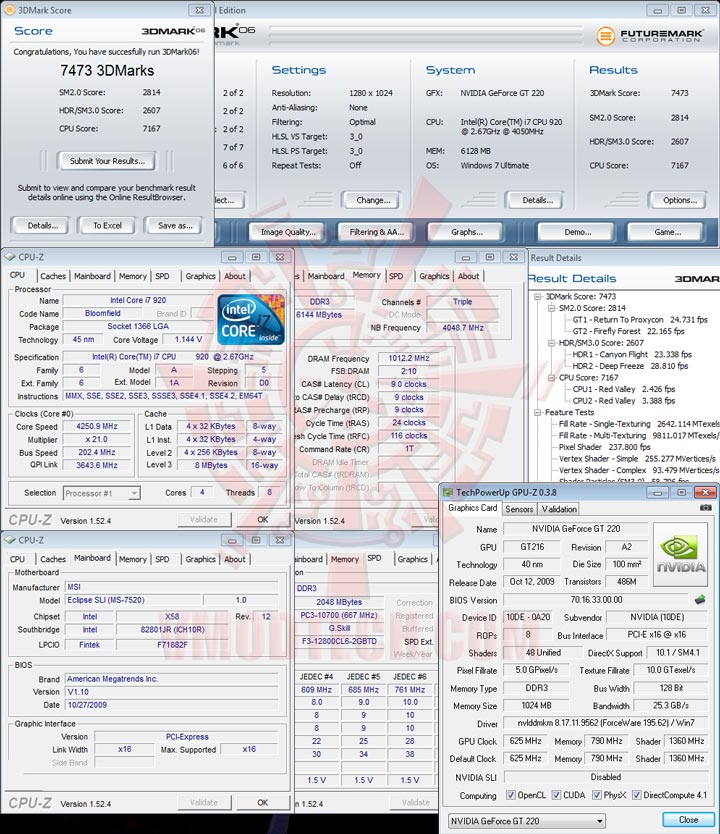Click the GPU-Z camera screenshot icon
Viewport: 720px width, 834px height.
(705, 508)
